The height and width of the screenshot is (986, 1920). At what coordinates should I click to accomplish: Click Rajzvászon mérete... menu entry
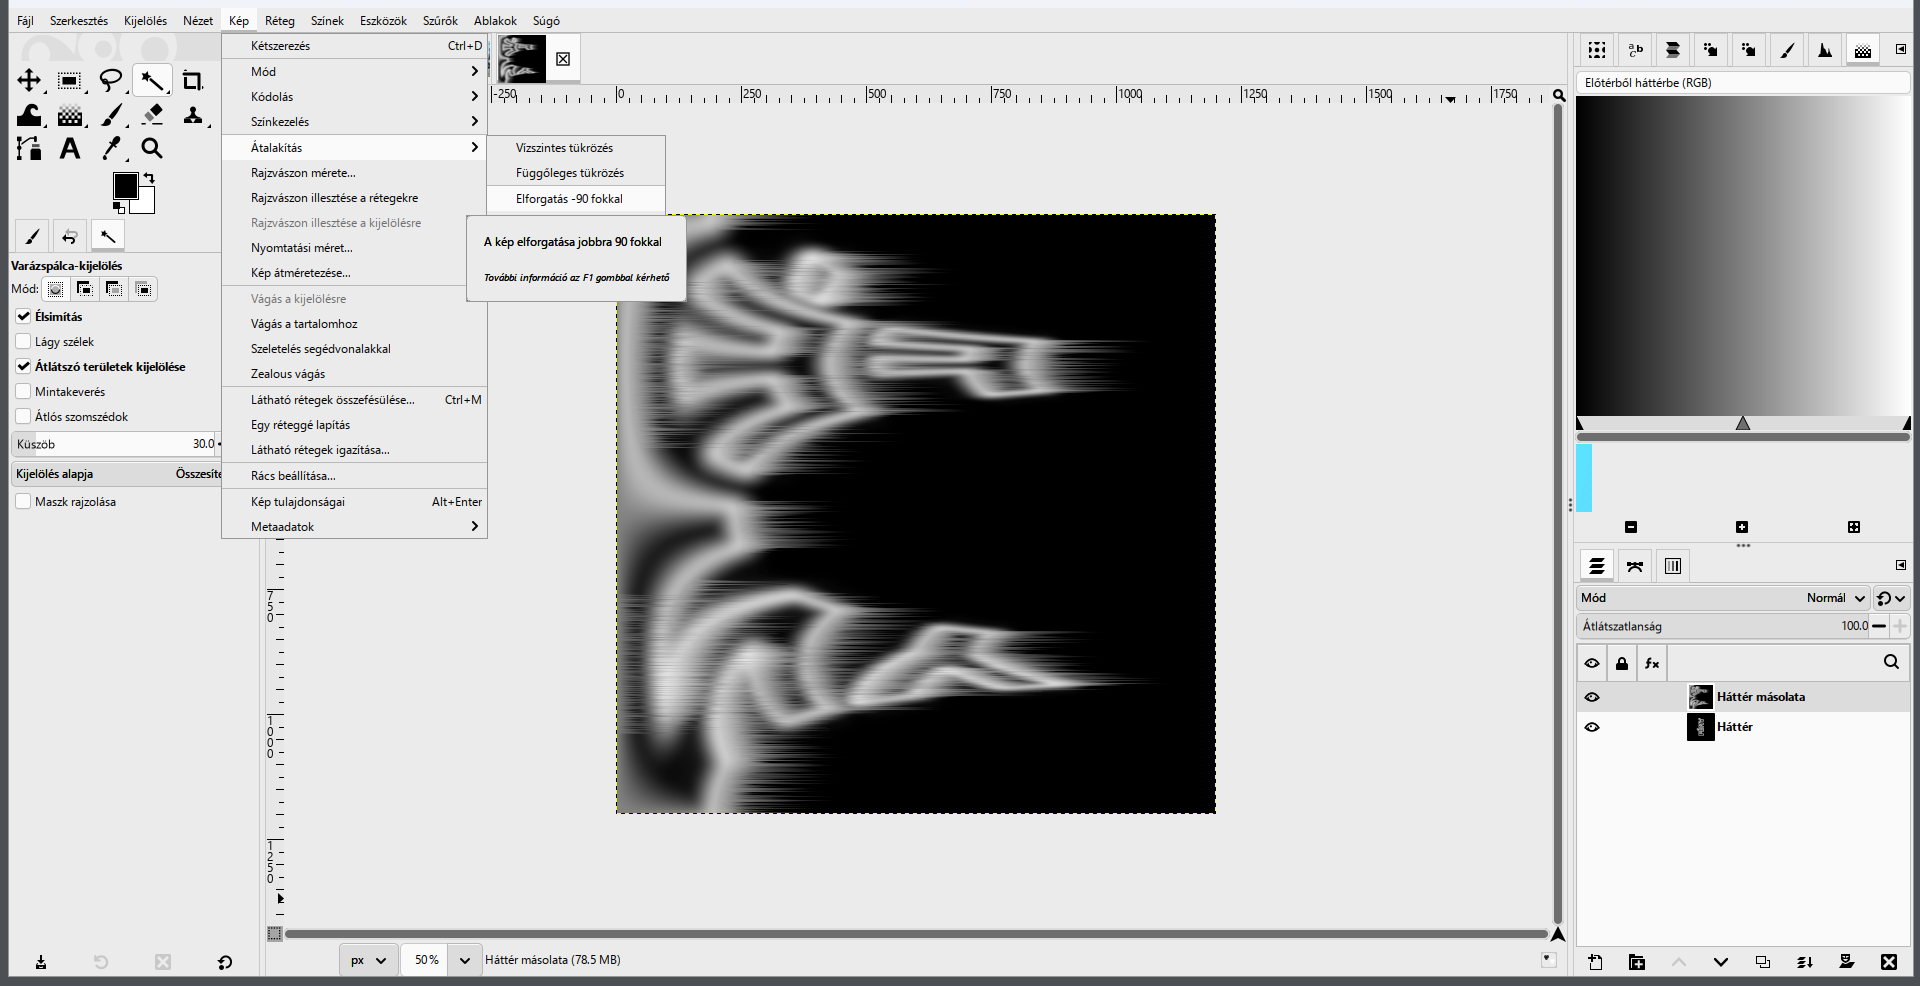tap(355, 173)
